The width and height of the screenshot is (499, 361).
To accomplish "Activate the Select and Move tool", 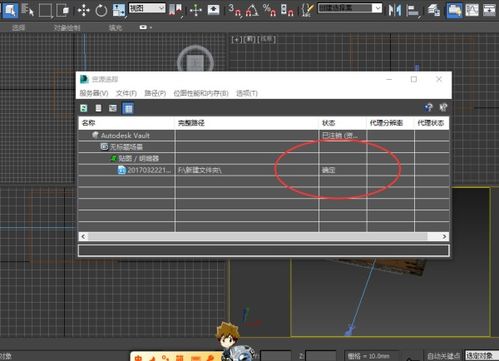I will (83, 10).
